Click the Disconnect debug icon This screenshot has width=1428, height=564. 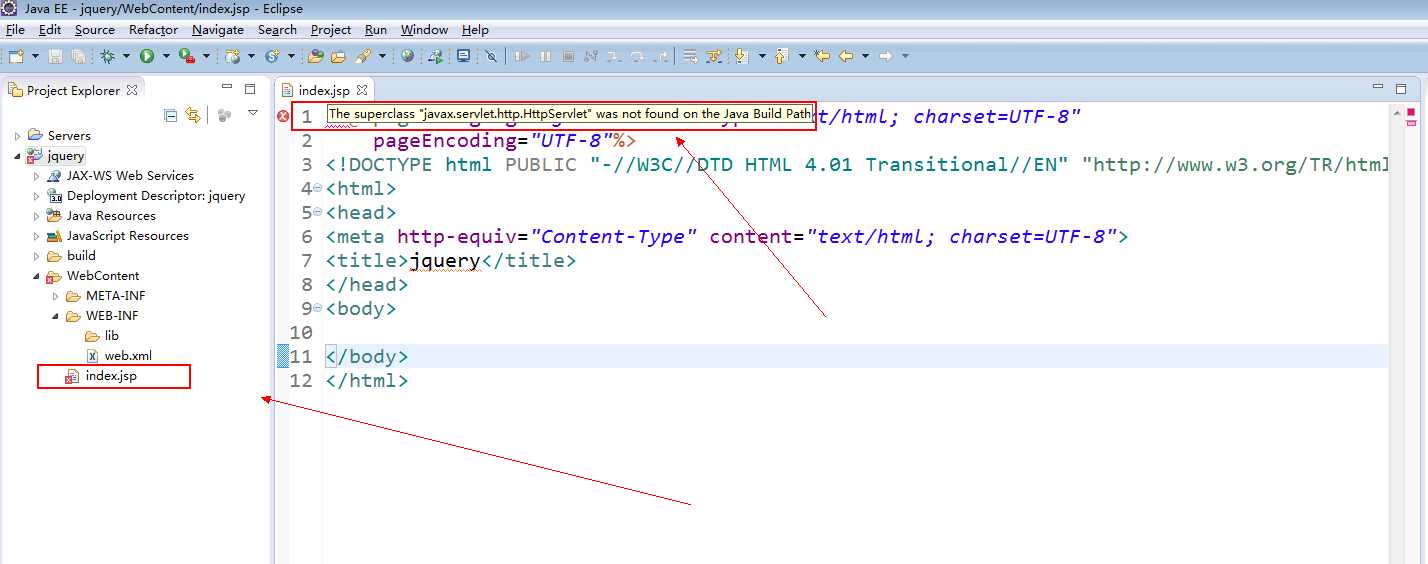pos(591,56)
